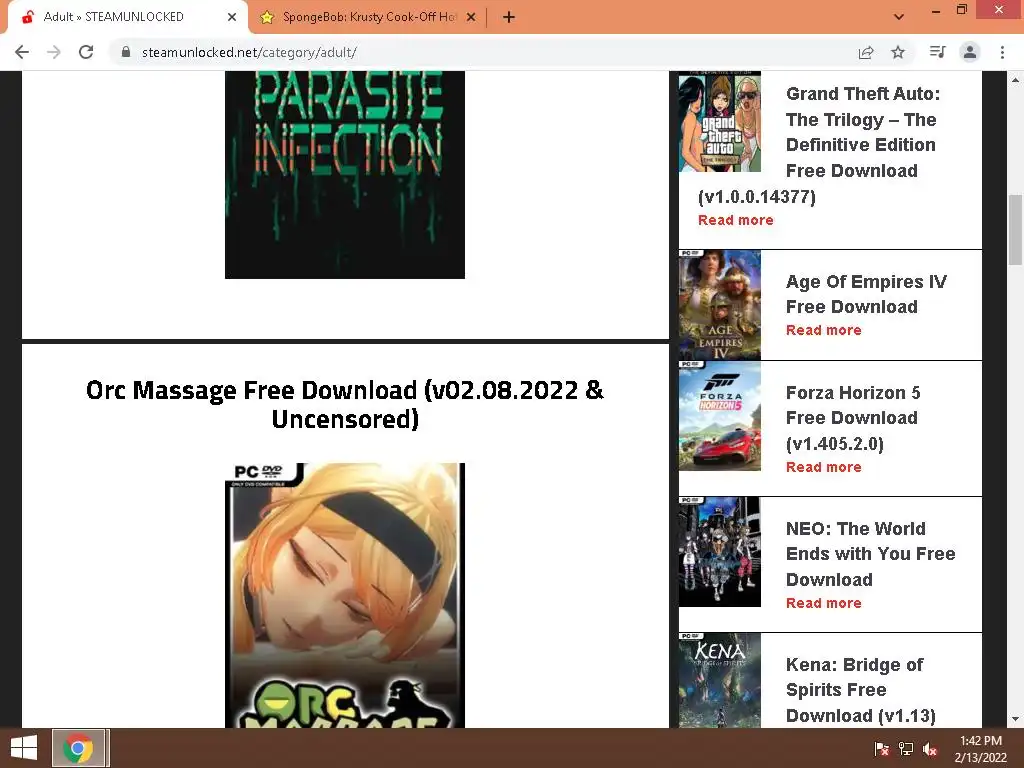This screenshot has width=1024, height=768.
Task: Open the media control icon
Action: click(937, 52)
